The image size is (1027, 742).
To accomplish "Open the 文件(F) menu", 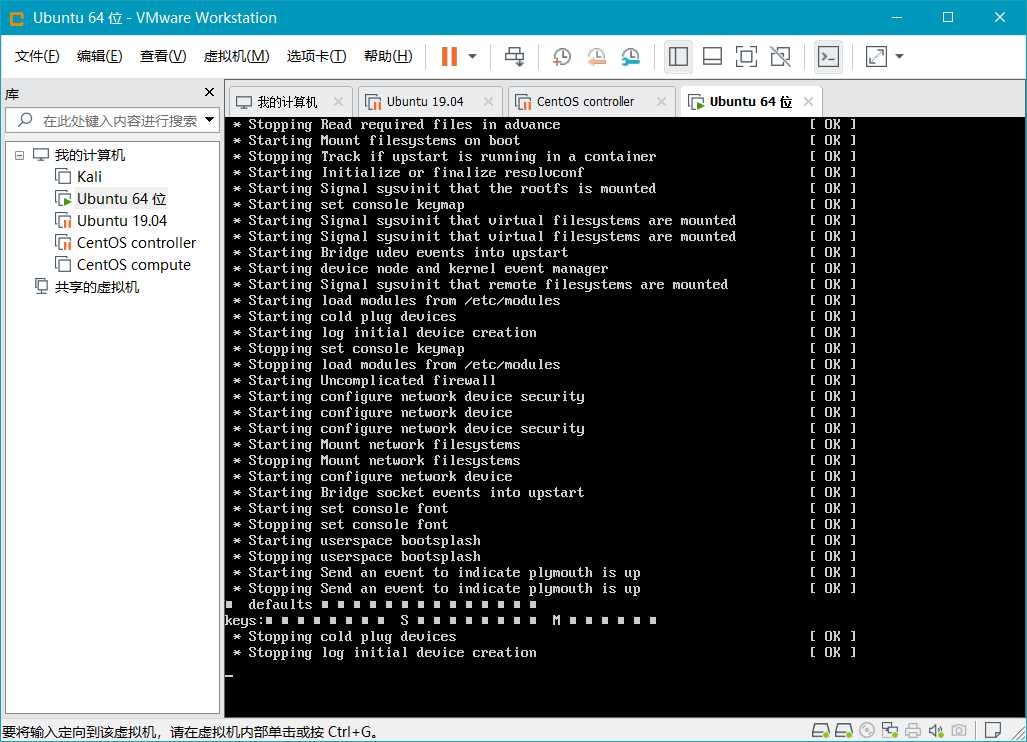I will 37,56.
